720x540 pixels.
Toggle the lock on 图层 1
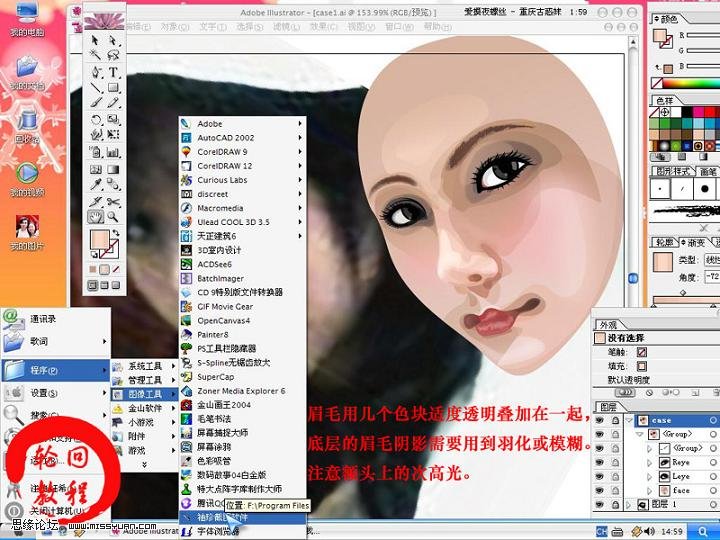[x=615, y=504]
